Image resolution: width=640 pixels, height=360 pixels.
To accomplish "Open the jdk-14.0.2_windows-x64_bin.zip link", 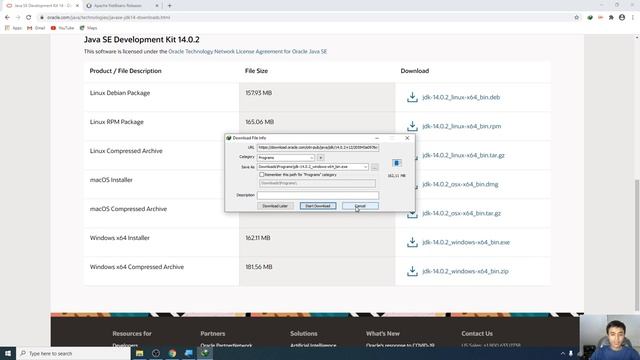I will [x=465, y=271].
